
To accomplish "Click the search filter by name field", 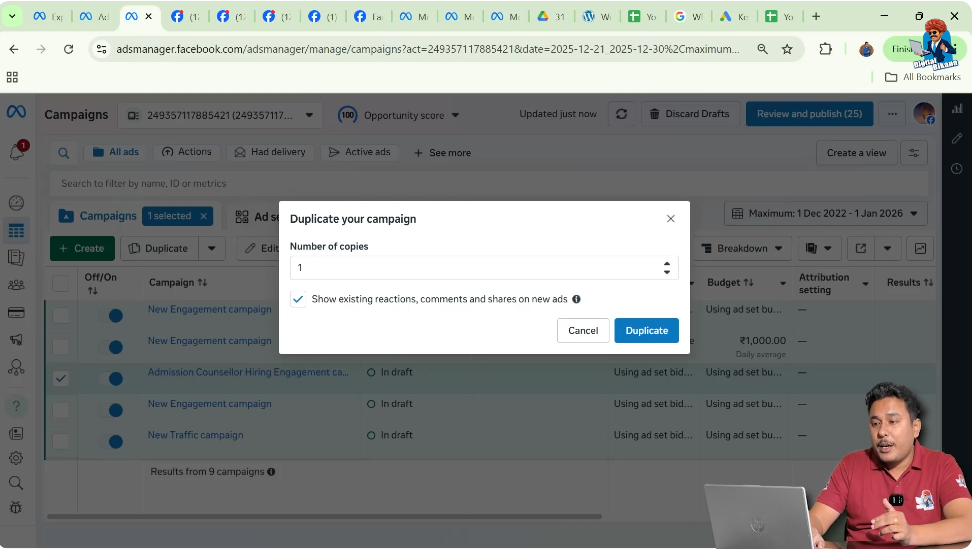I will point(489,184).
